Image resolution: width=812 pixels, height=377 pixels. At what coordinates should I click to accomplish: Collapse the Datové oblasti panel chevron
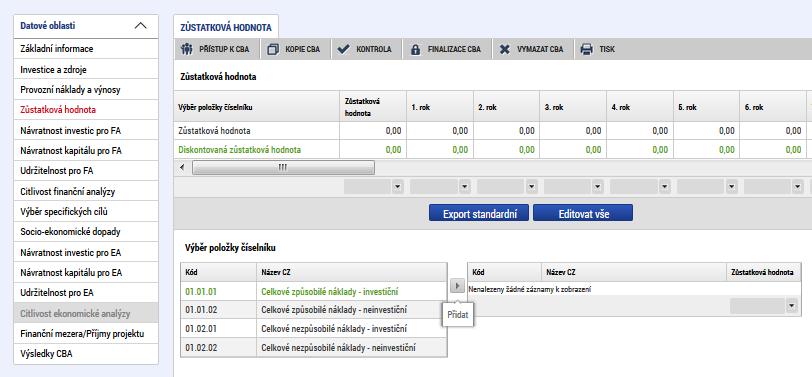(x=140, y=26)
